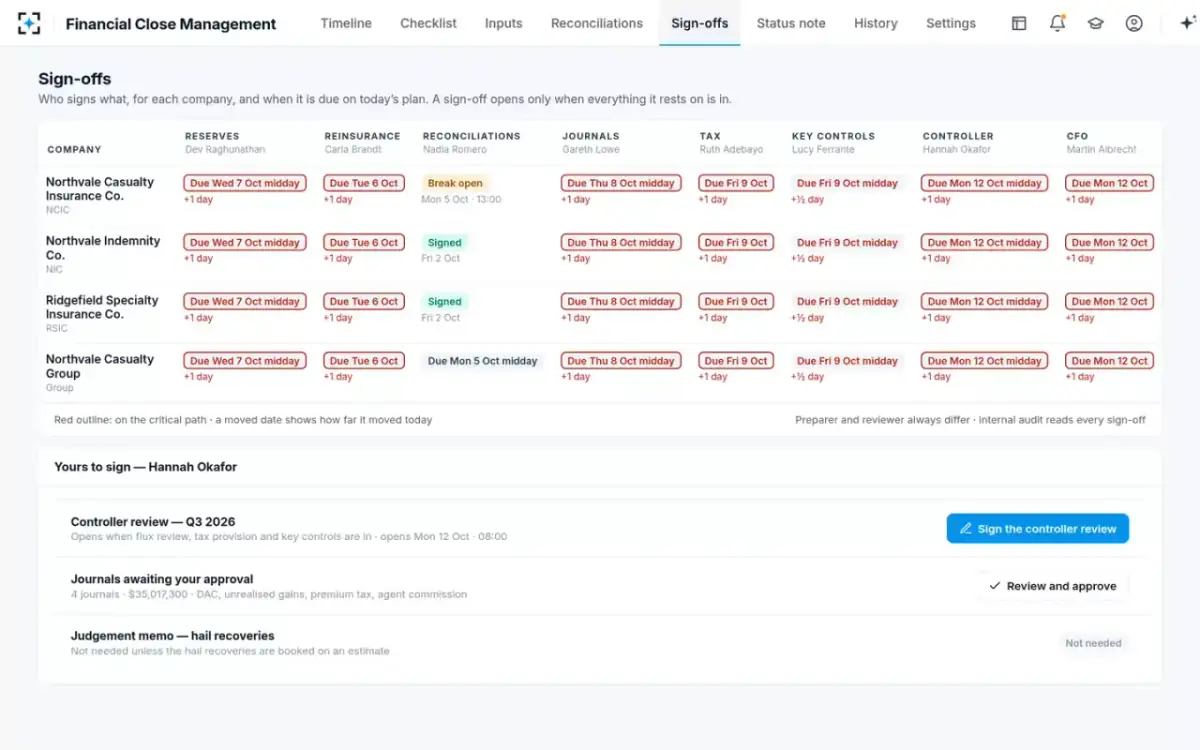Open the graduation cap learning icon
The height and width of the screenshot is (750, 1200).
[1095, 23]
